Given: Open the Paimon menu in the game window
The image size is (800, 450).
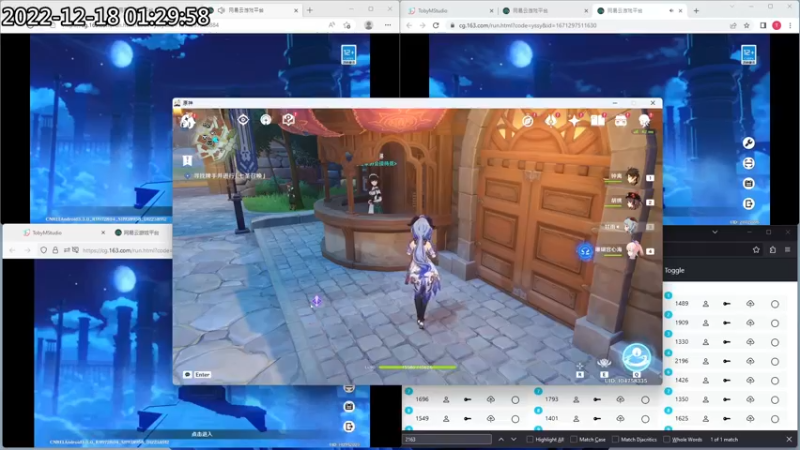Looking at the screenshot, I should pyautogui.click(x=187, y=121).
